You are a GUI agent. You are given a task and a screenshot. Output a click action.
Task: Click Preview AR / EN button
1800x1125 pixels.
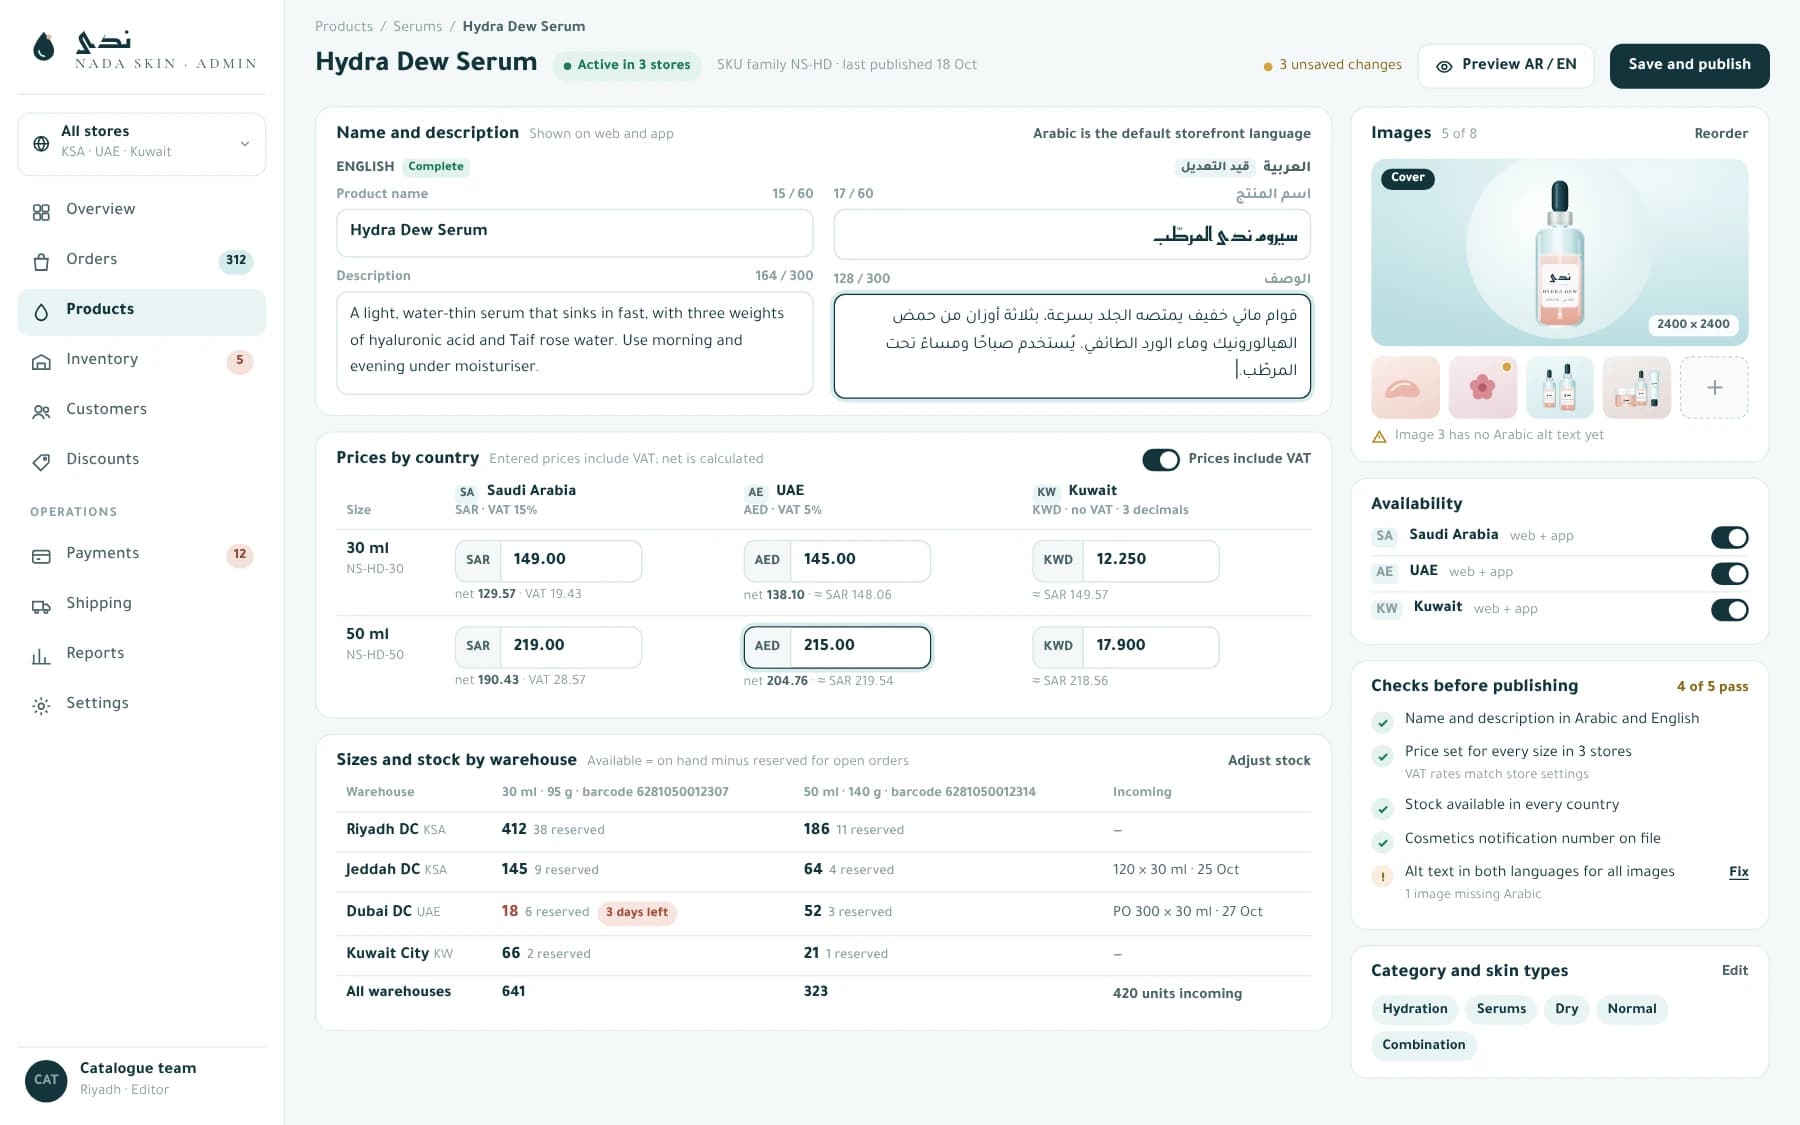[1505, 65]
